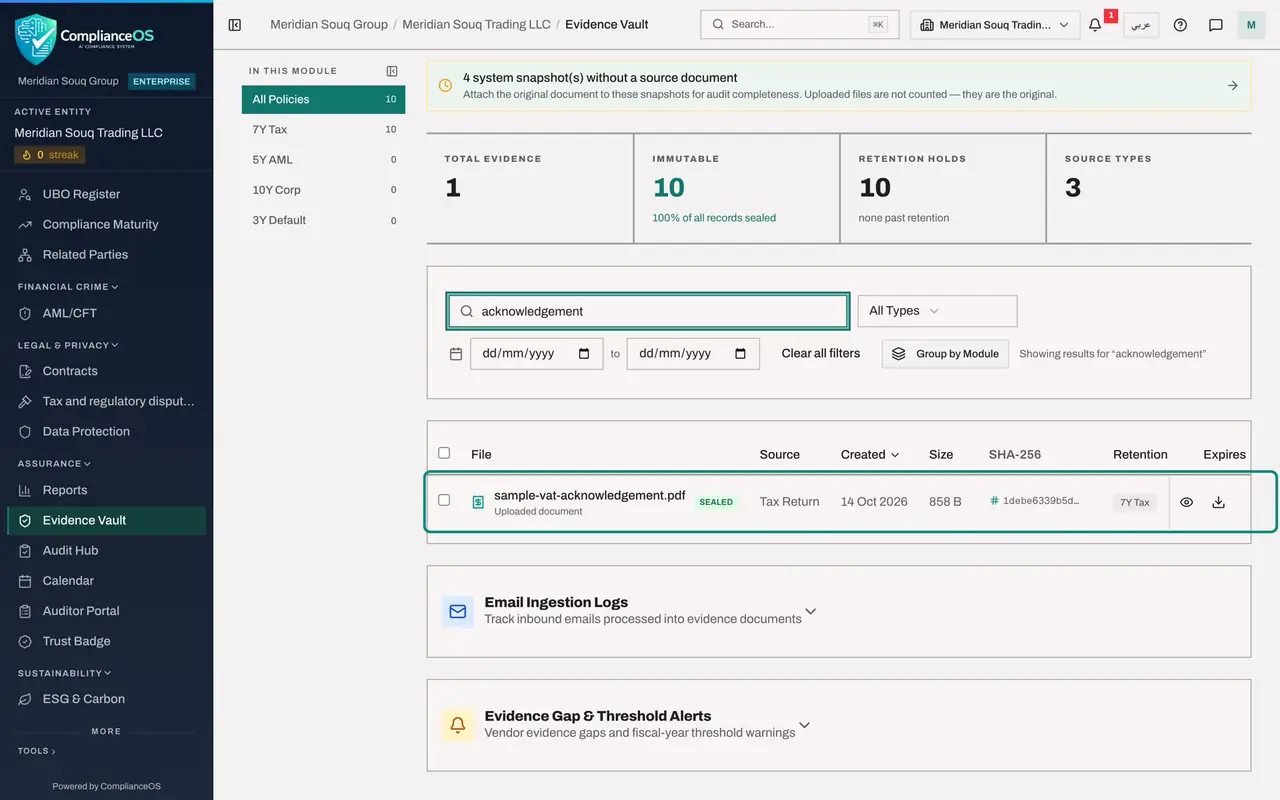The image size is (1280, 800).
Task: Expand Email Ingestion Logs section
Action: [x=811, y=611]
